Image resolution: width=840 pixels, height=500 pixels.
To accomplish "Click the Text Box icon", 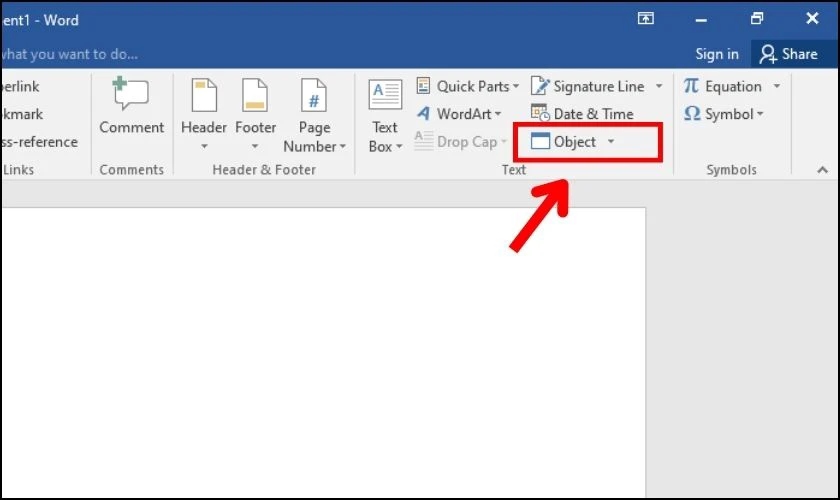I will (385, 94).
